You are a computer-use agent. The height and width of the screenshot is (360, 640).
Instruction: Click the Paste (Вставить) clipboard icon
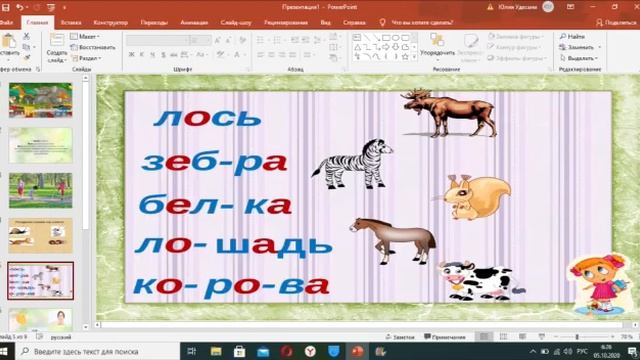coord(9,41)
